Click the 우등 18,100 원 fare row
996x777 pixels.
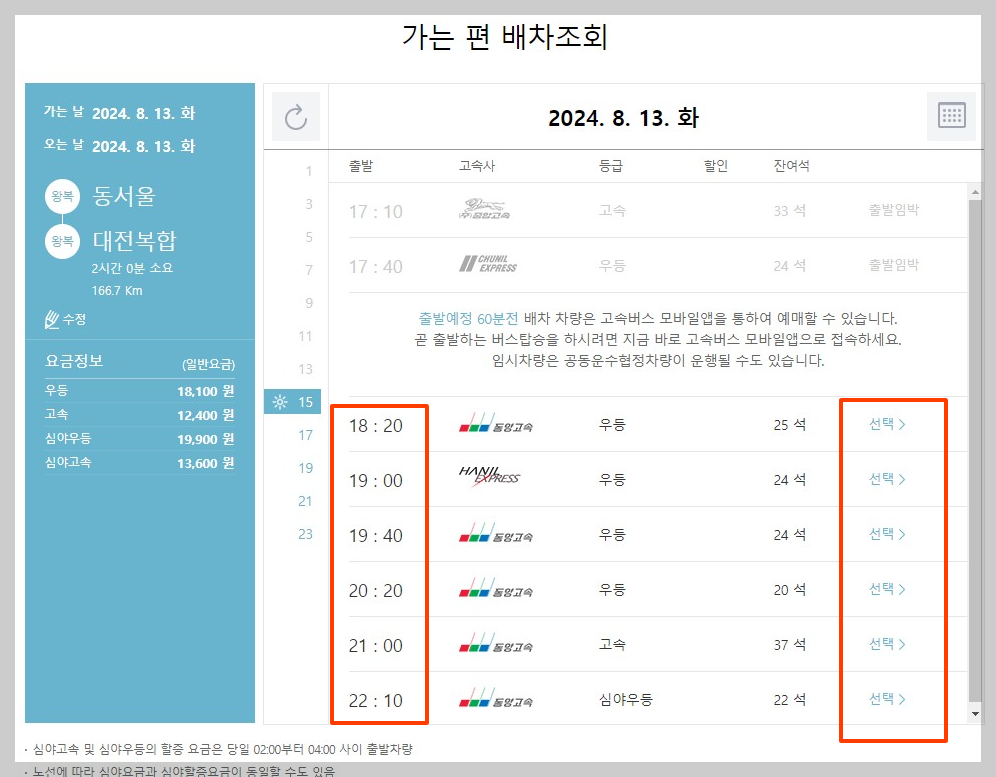140,391
